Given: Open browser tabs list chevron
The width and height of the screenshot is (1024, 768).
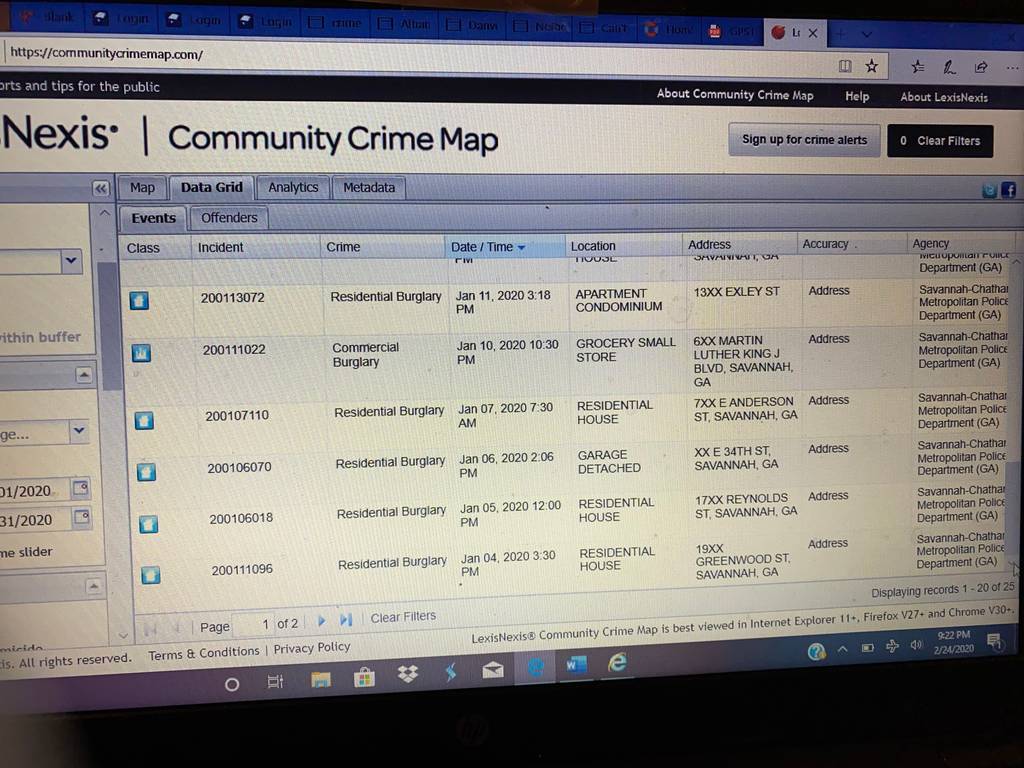Looking at the screenshot, I should pos(867,34).
